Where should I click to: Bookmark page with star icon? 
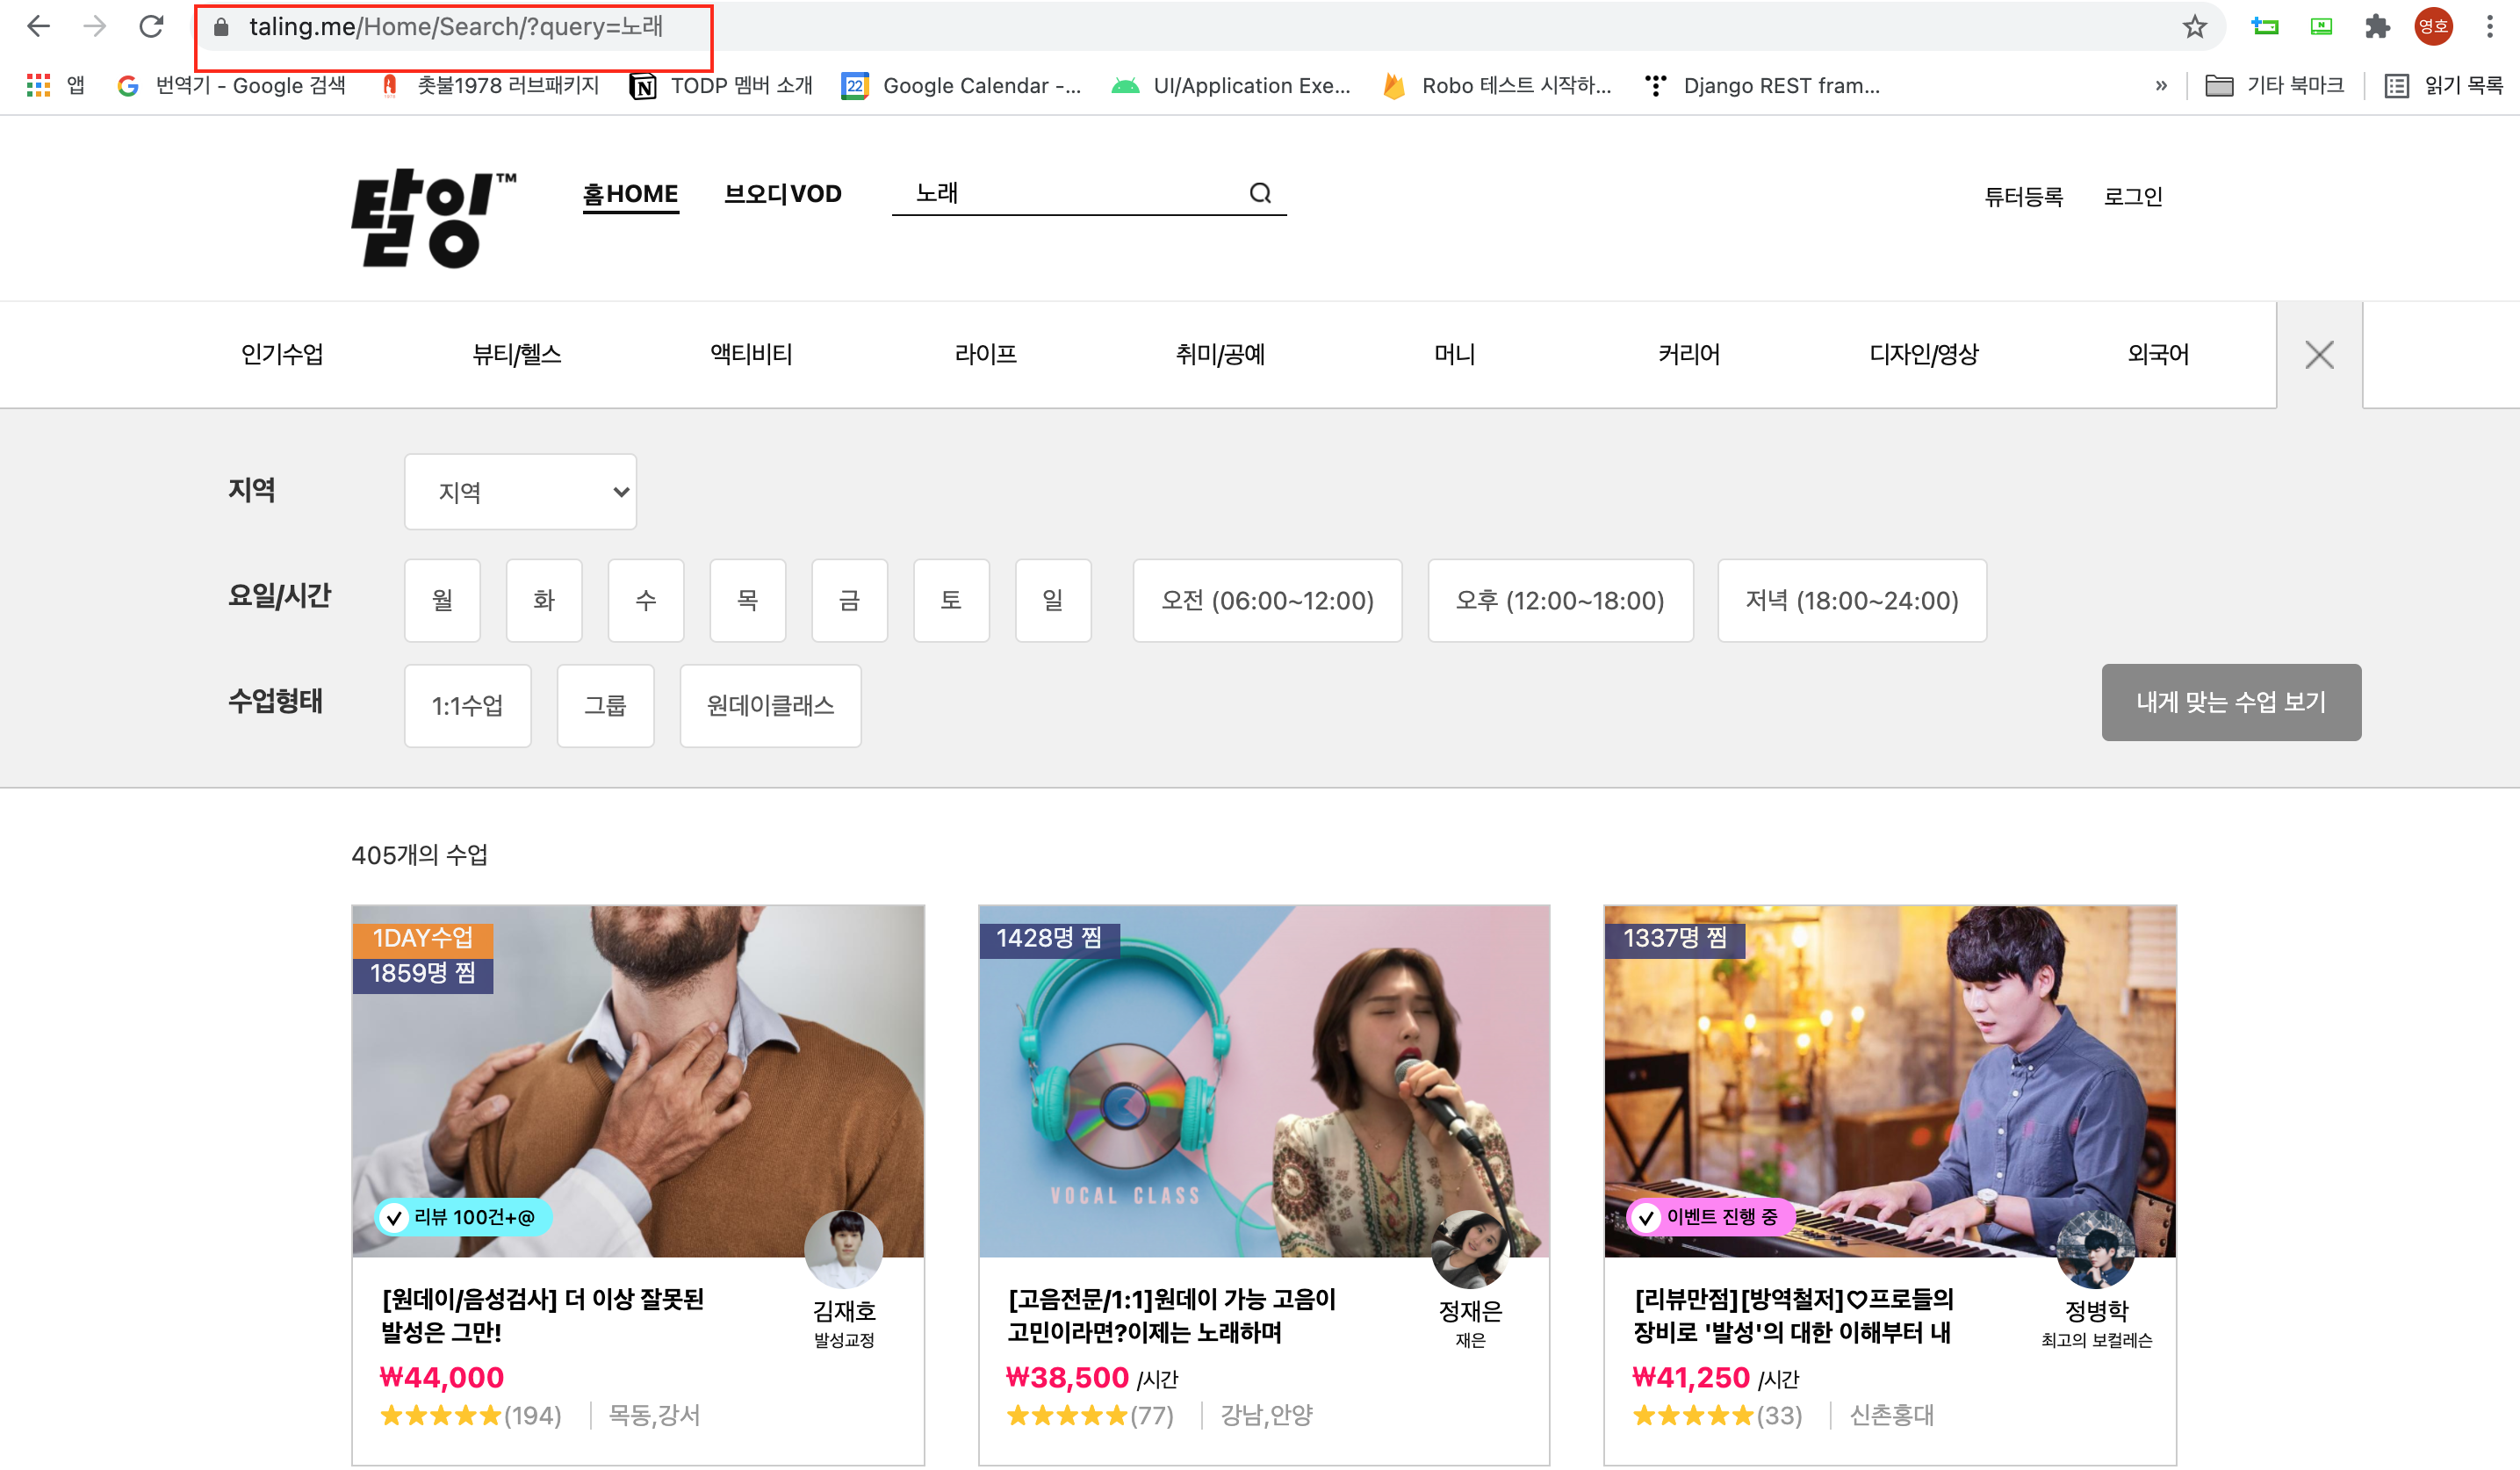click(2194, 27)
